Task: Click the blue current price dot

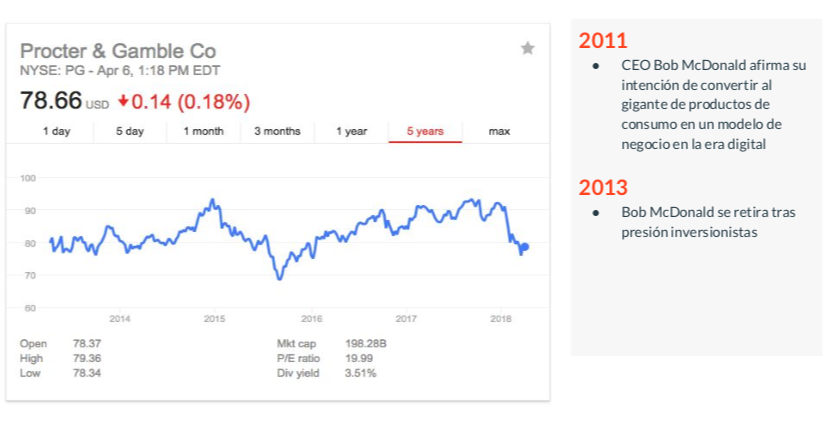Action: pyautogui.click(x=525, y=247)
